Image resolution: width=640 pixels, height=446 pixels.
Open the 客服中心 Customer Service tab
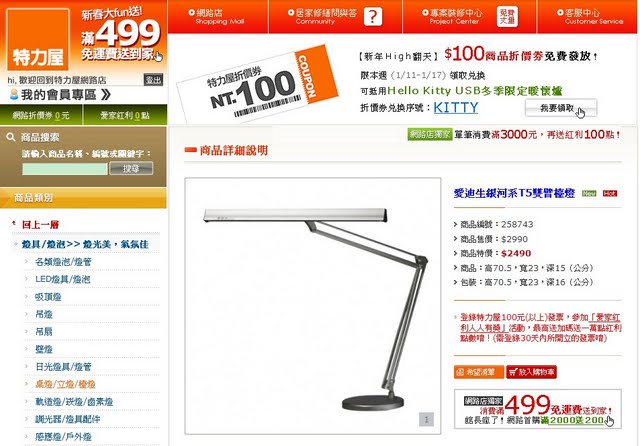[x=589, y=17]
